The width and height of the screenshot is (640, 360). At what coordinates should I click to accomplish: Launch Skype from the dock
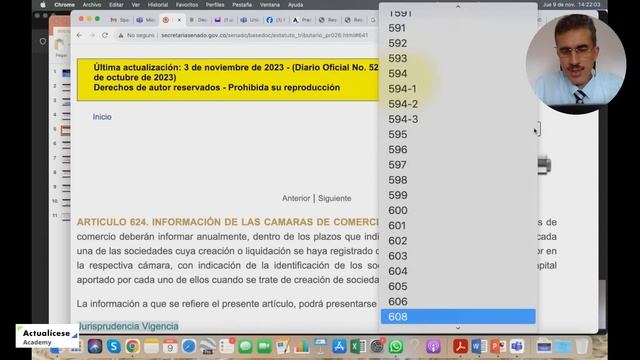113,347
